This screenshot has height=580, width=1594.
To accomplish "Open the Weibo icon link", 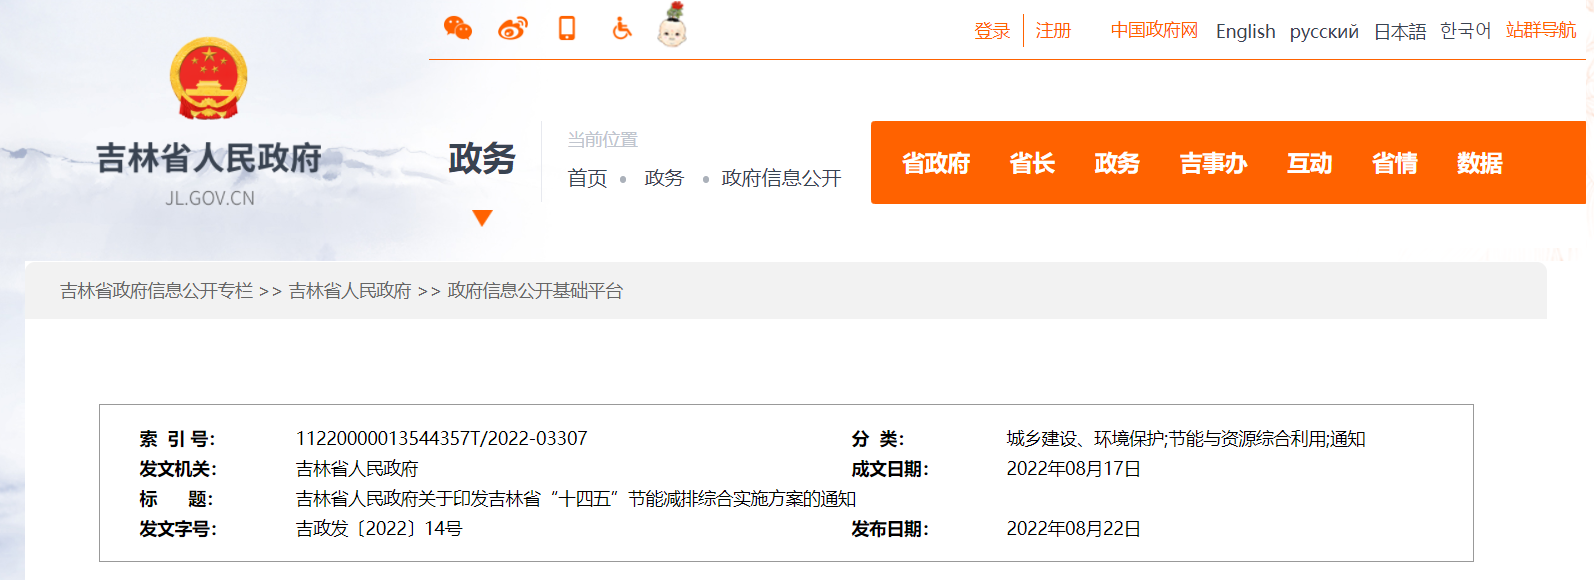I will 512,28.
